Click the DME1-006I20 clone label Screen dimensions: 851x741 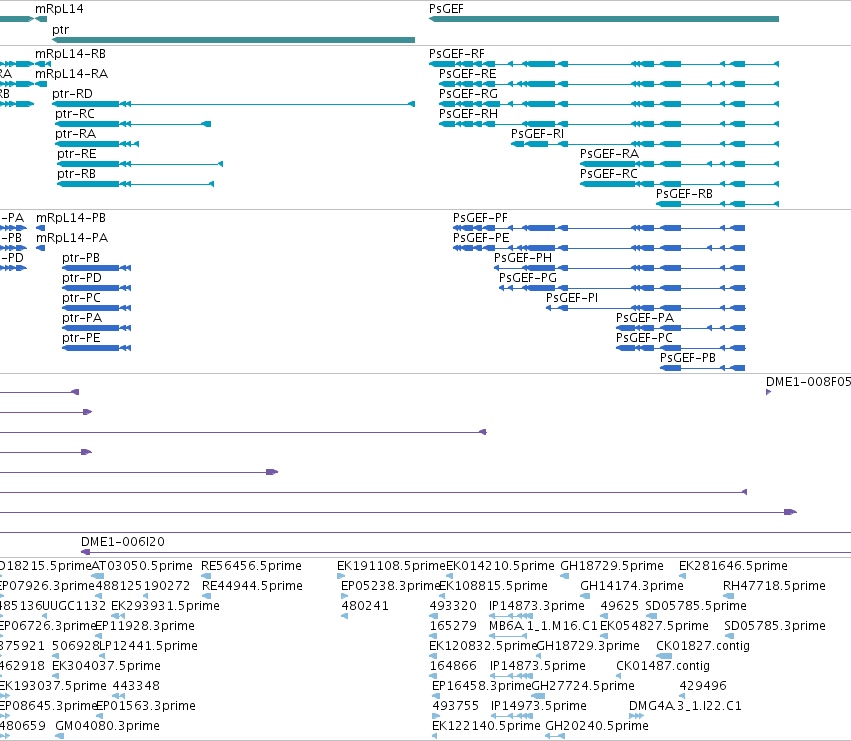[123, 542]
